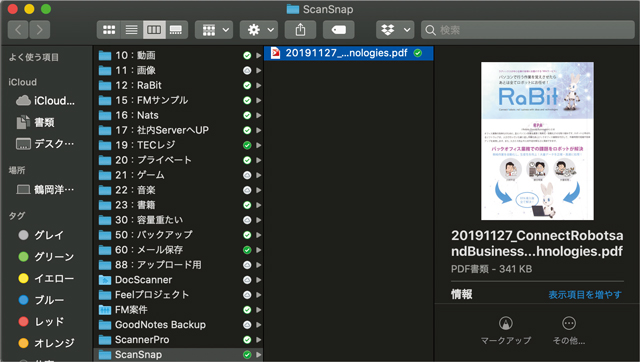Open folder 10：動画
The height and width of the screenshot is (362, 640).
(x=178, y=56)
